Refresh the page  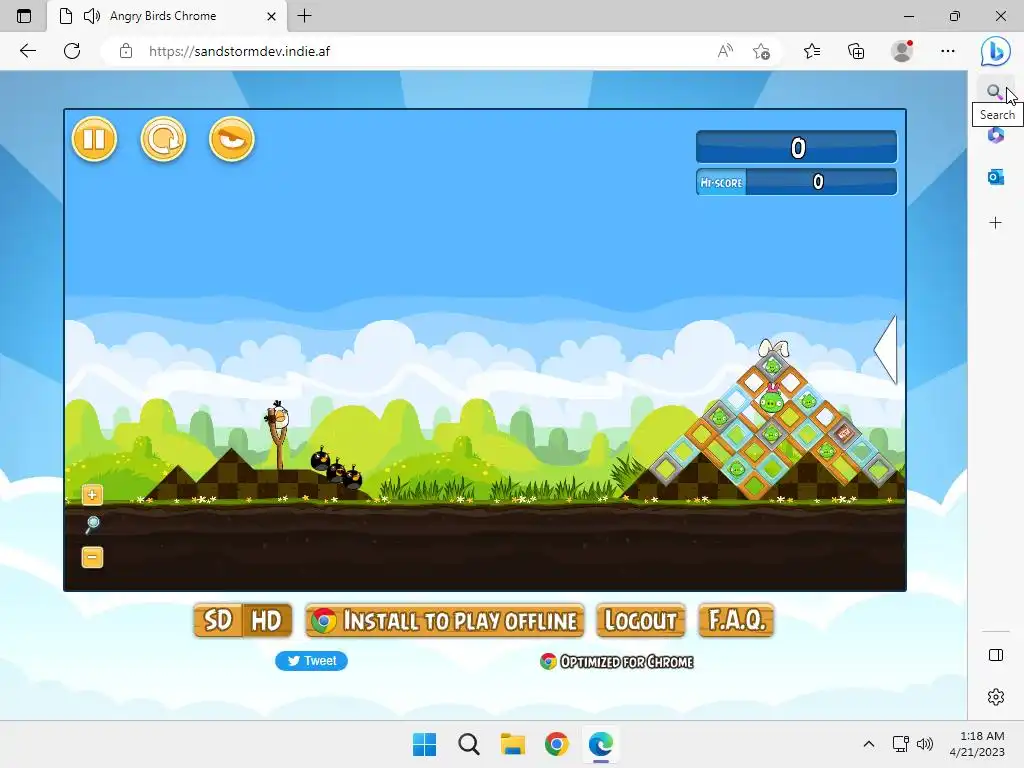pyautogui.click(x=72, y=51)
